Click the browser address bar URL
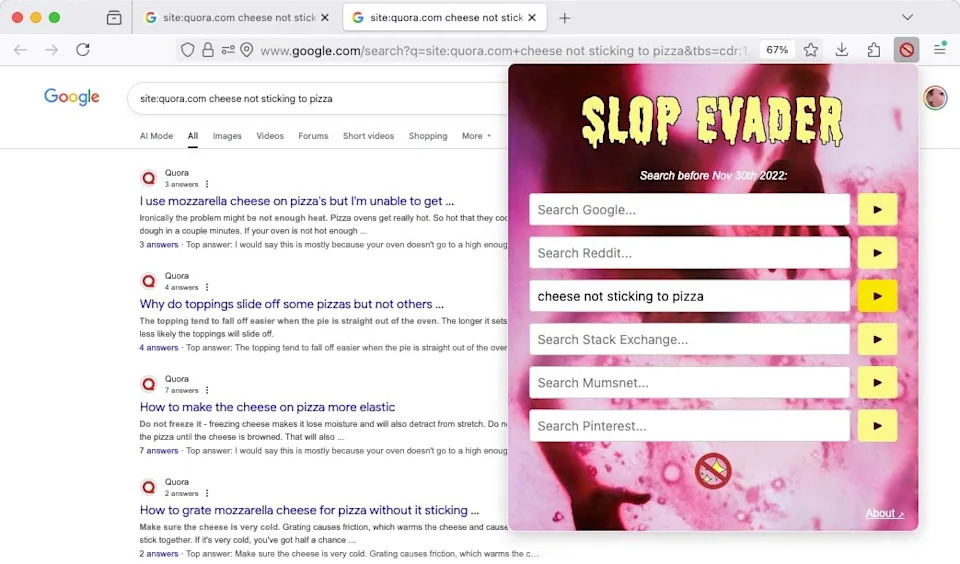Viewport: 960px width, 564px height. point(504,50)
